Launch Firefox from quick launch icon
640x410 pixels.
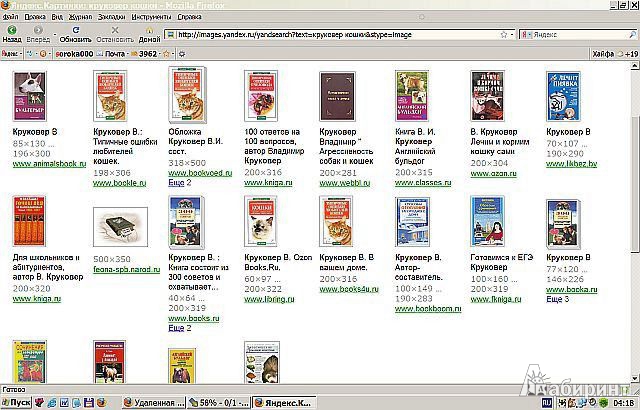[102, 403]
